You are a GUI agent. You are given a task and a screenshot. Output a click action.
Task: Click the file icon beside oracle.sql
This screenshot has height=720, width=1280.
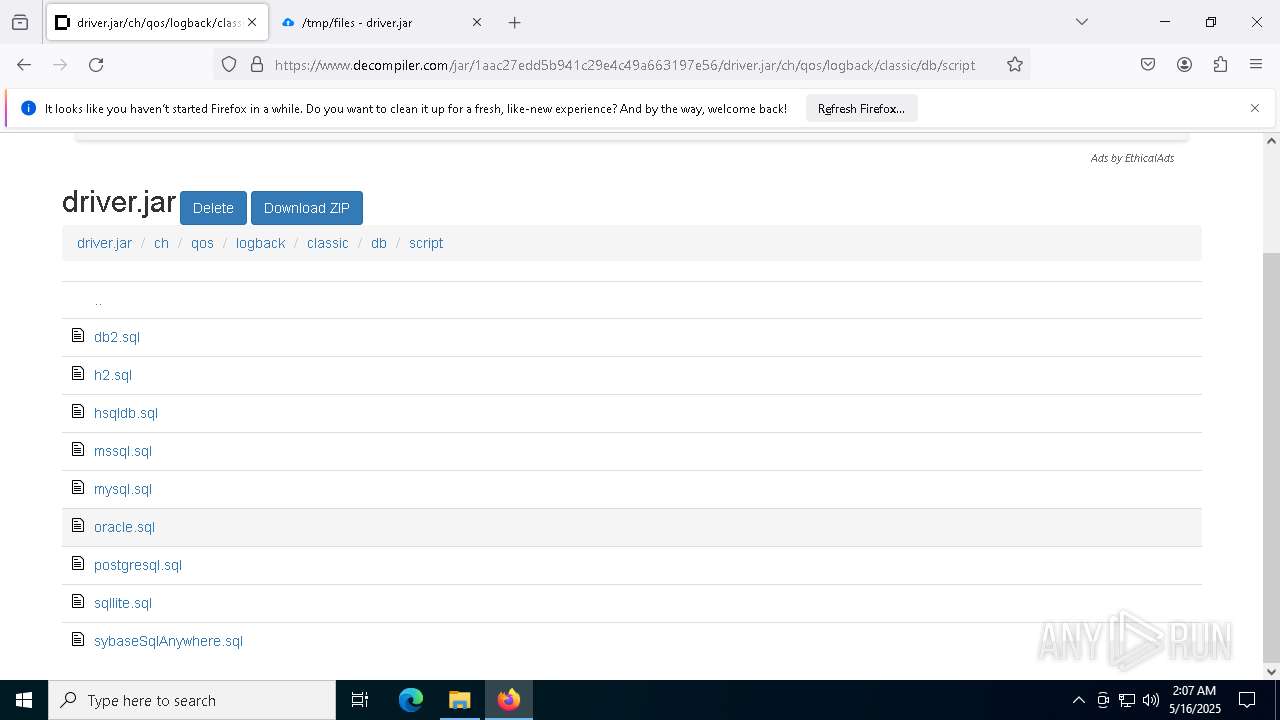[78, 525]
